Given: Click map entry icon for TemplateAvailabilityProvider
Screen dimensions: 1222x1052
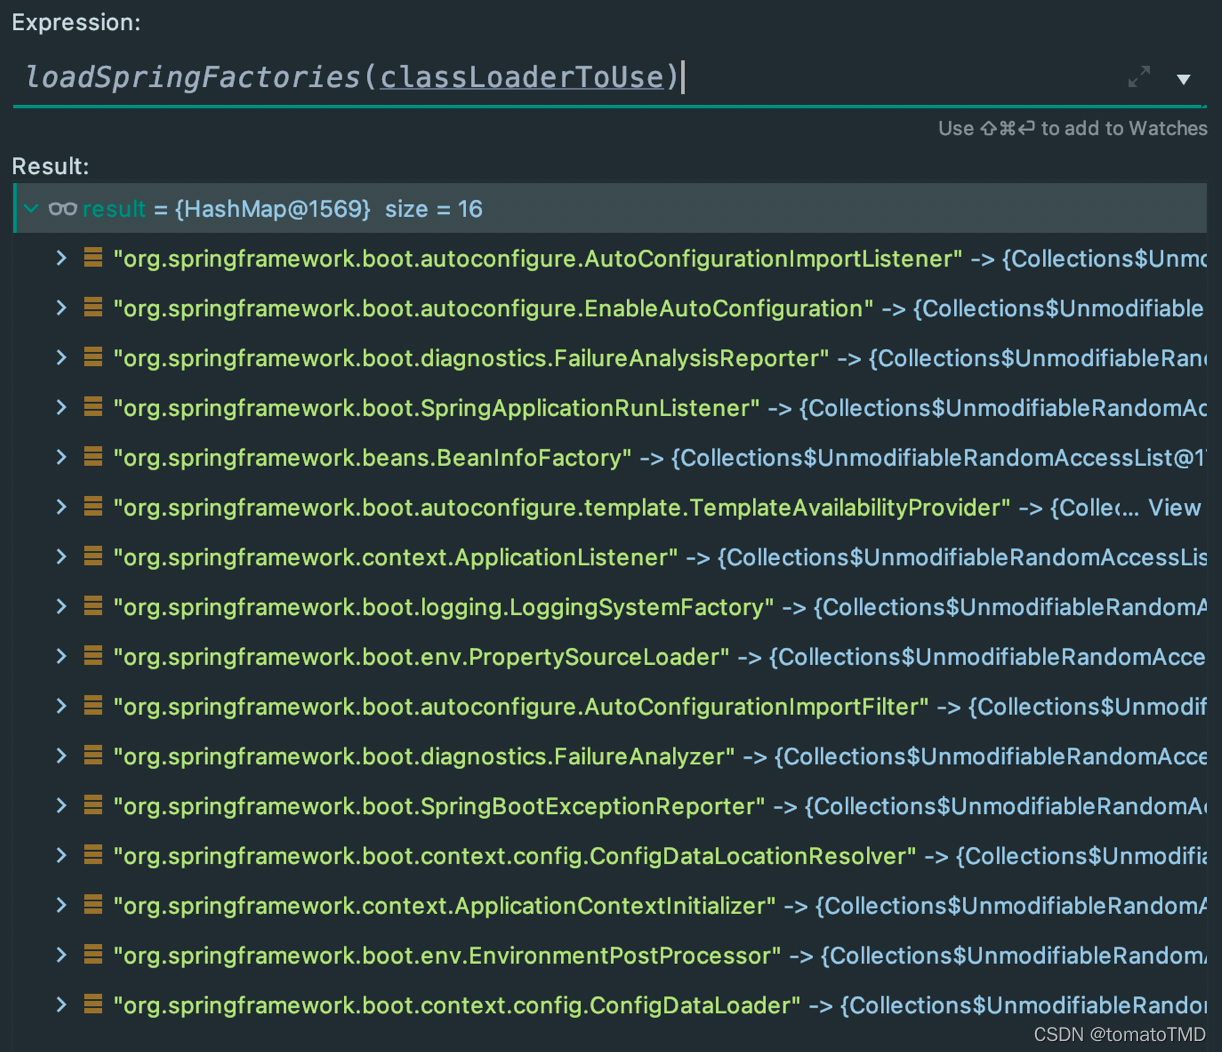Looking at the screenshot, I should pos(93,507).
